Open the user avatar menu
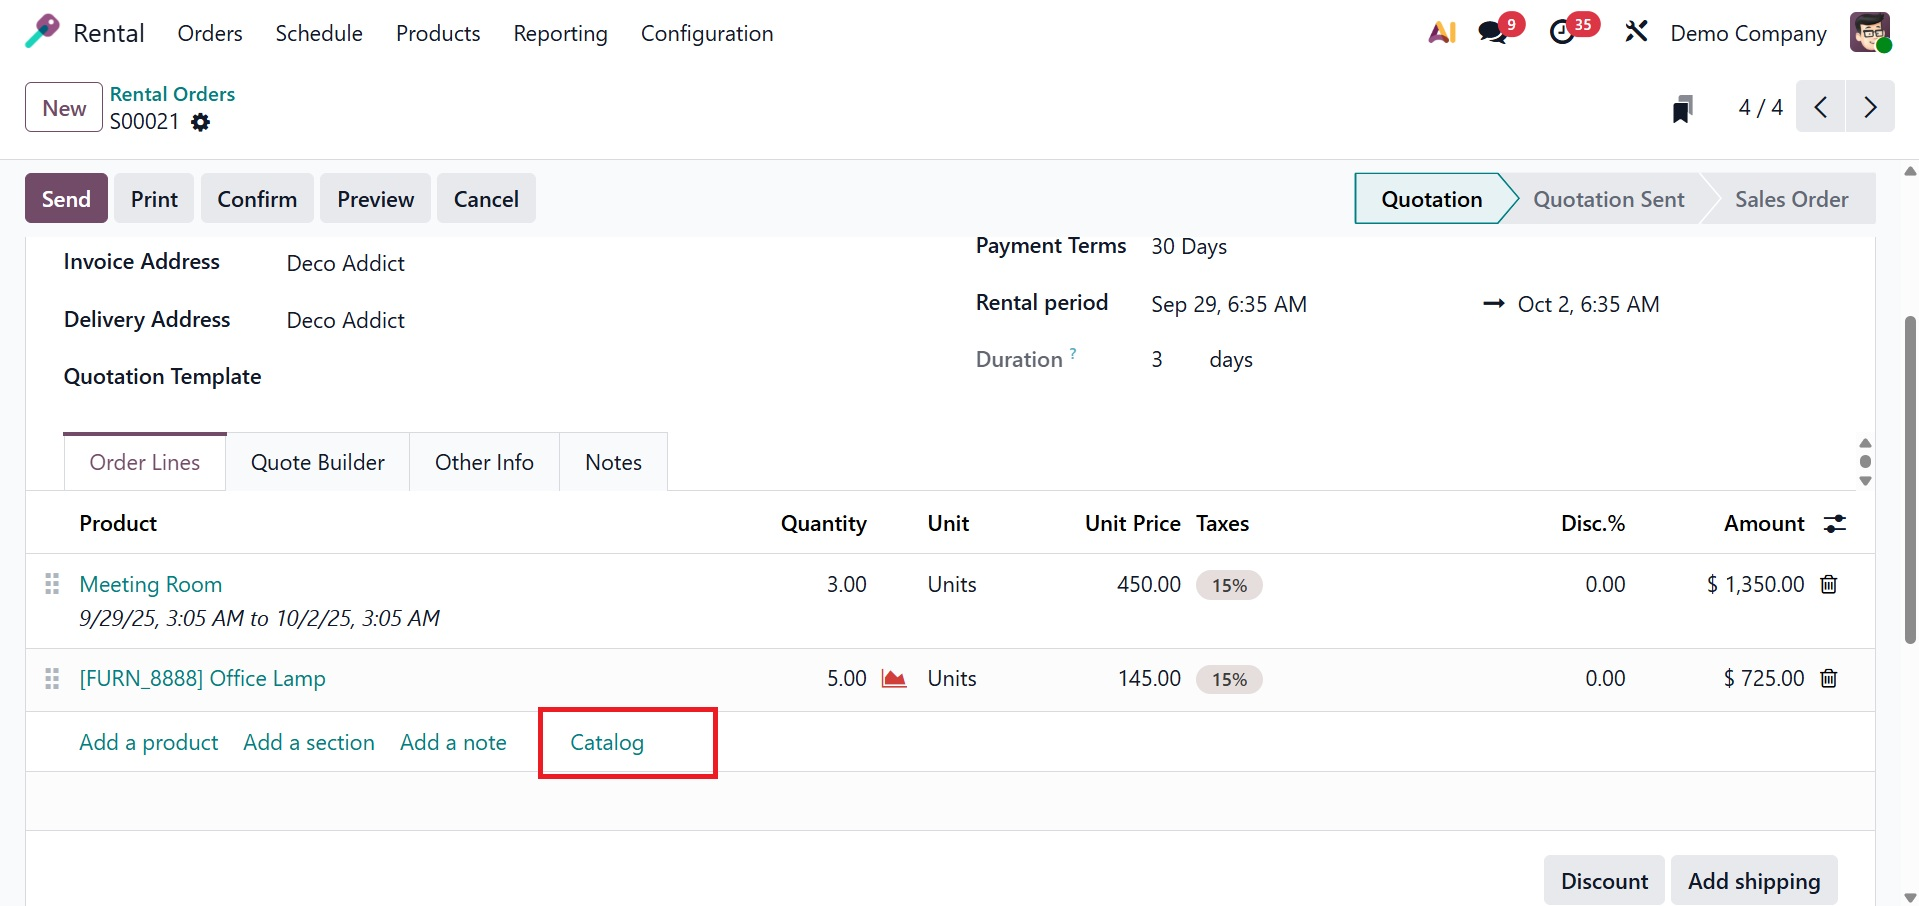Image resolution: width=1919 pixels, height=906 pixels. [1869, 33]
